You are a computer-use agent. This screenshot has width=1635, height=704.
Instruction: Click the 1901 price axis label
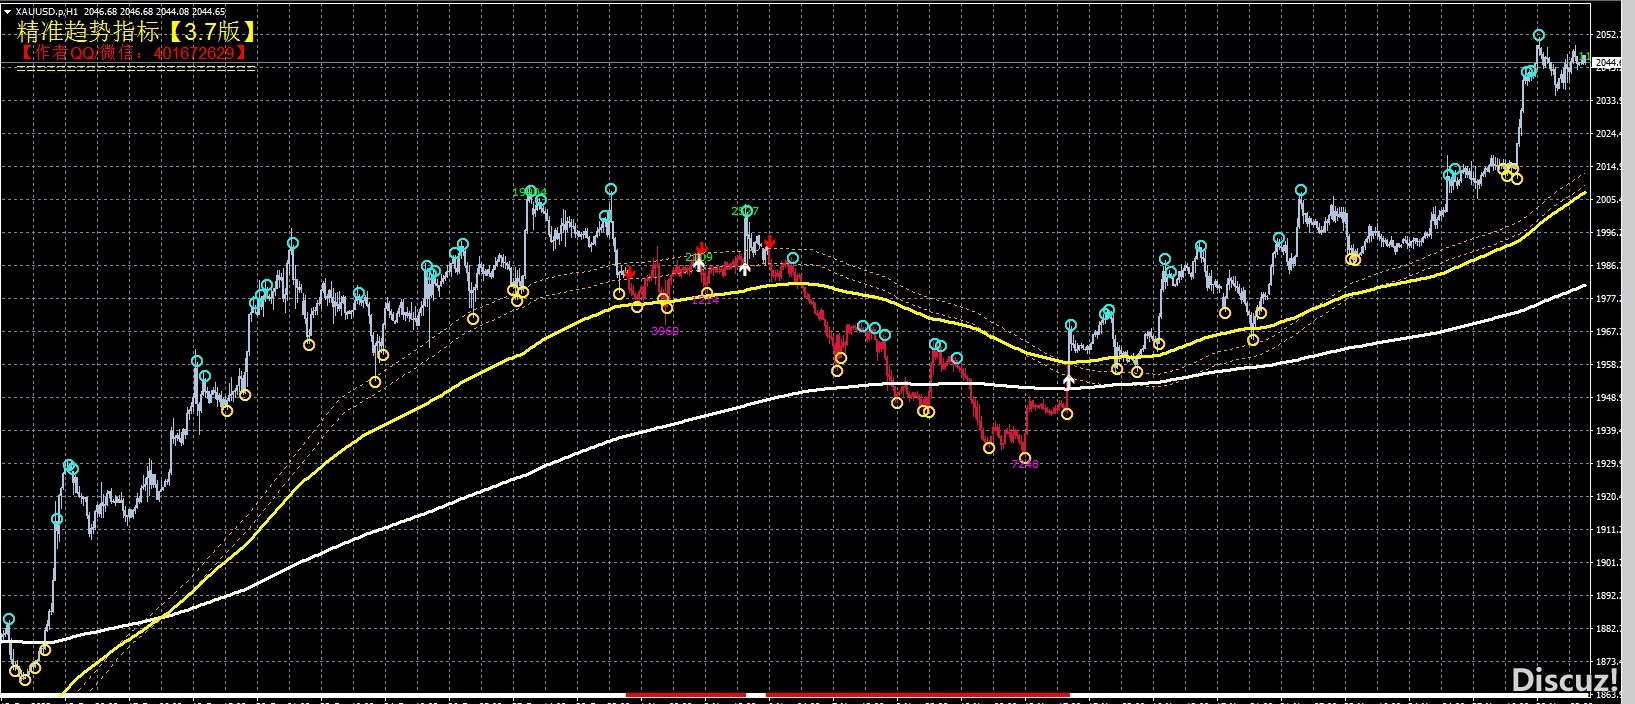tap(1607, 563)
